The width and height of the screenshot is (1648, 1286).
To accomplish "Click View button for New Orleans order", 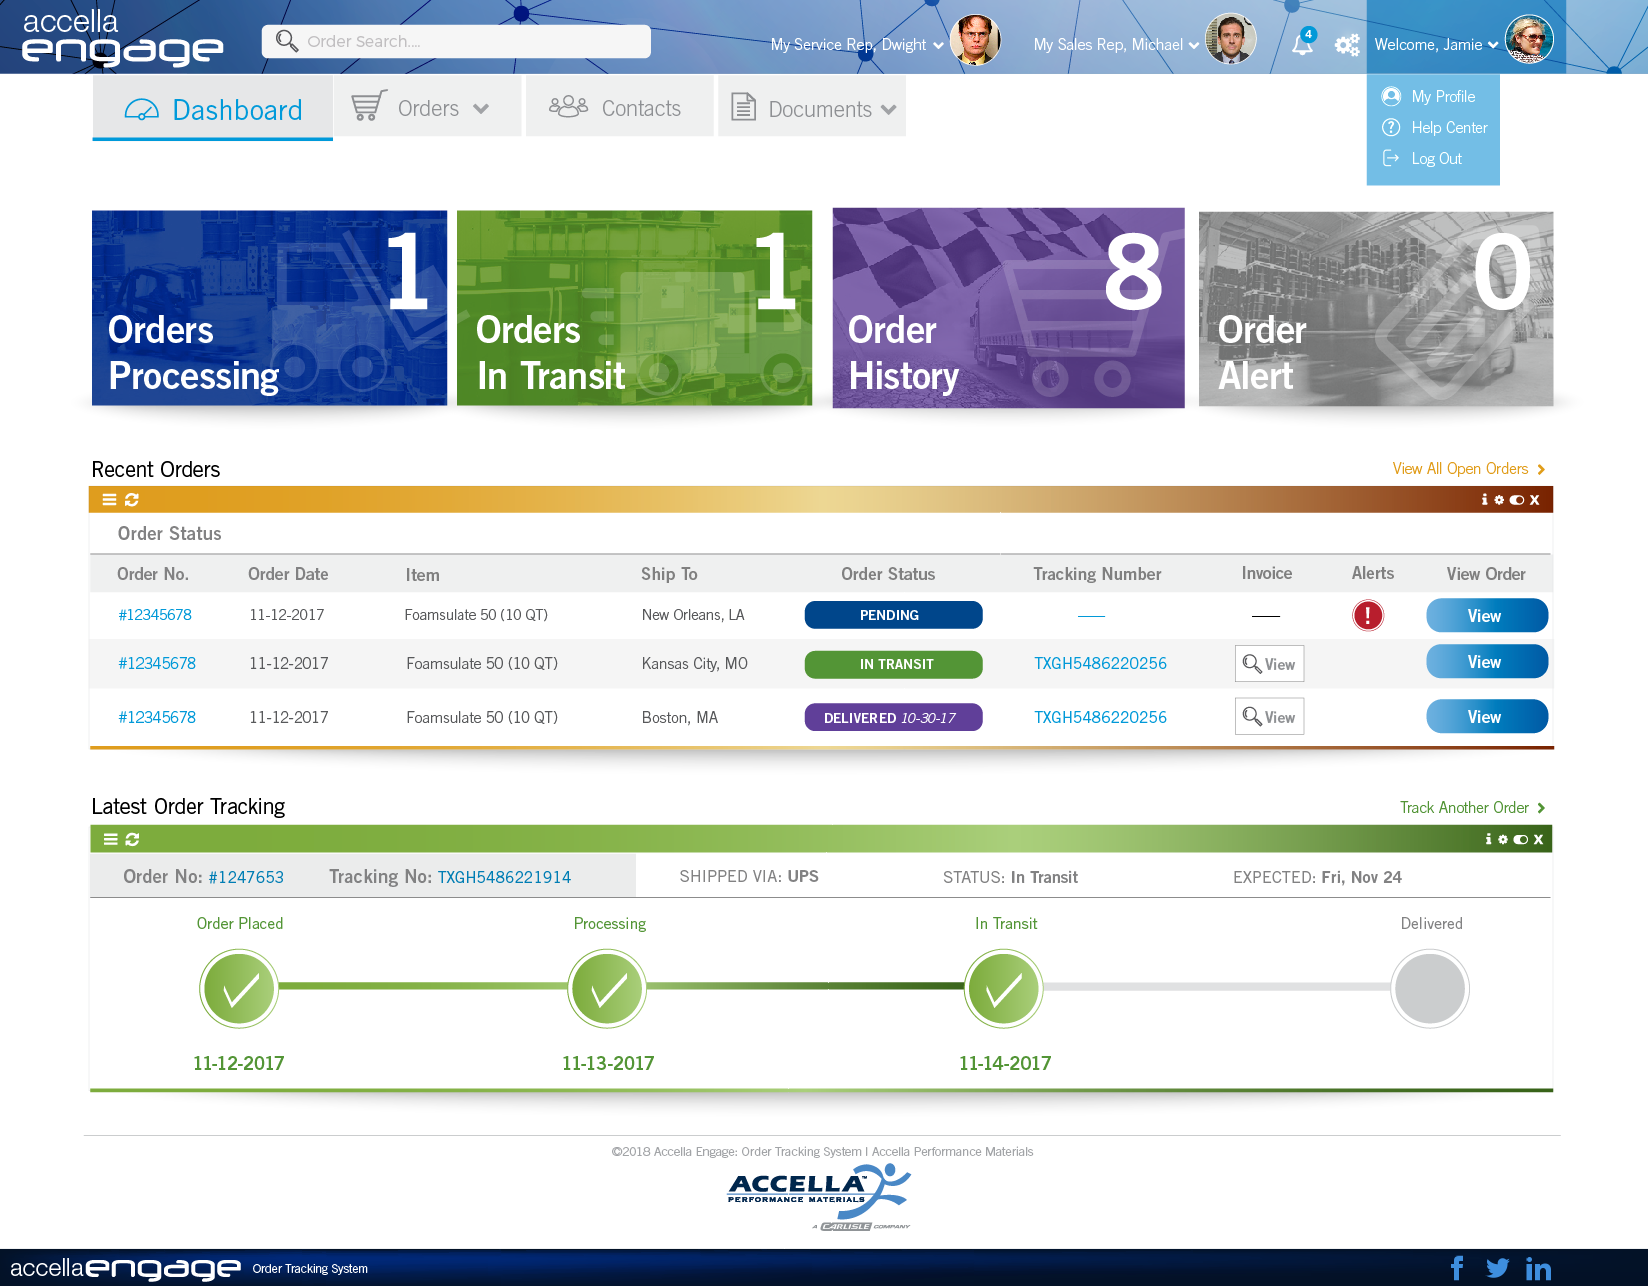I will (x=1487, y=615).
